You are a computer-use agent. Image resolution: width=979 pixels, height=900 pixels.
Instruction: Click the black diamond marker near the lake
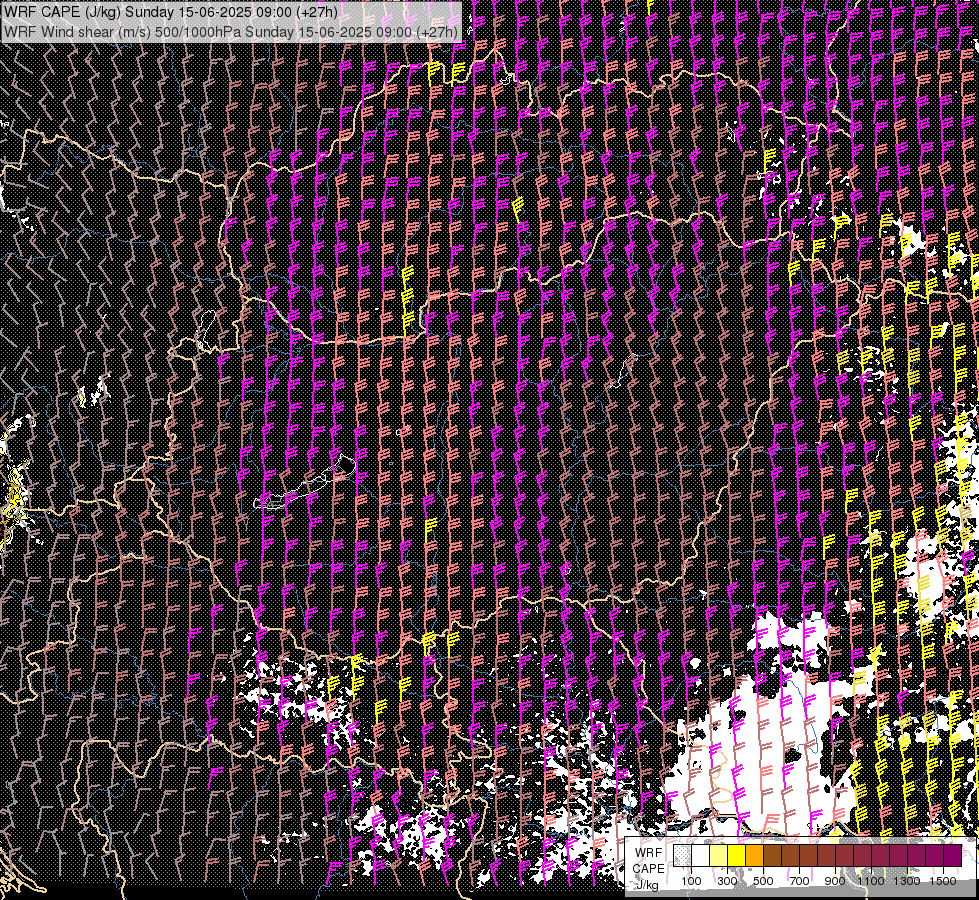click(x=346, y=465)
